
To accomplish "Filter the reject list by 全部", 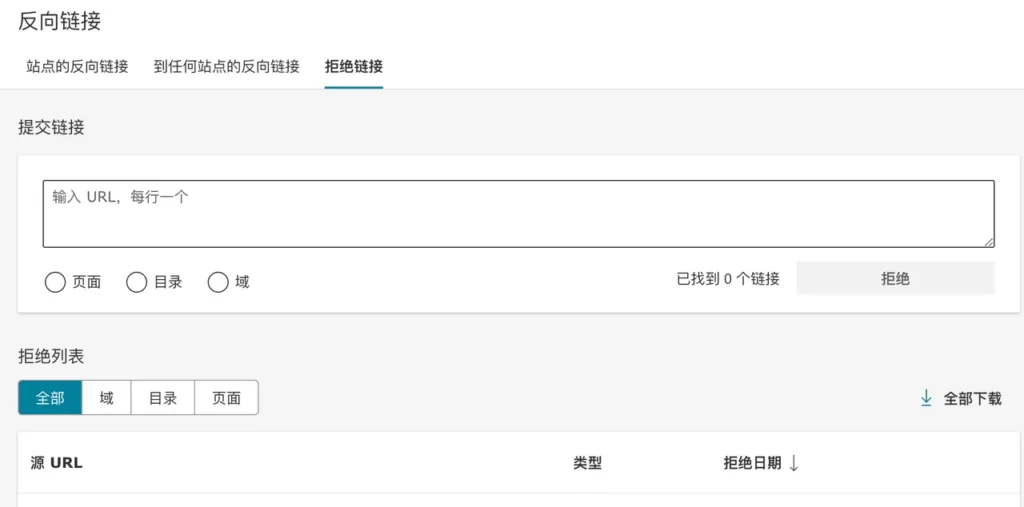I will pos(50,398).
